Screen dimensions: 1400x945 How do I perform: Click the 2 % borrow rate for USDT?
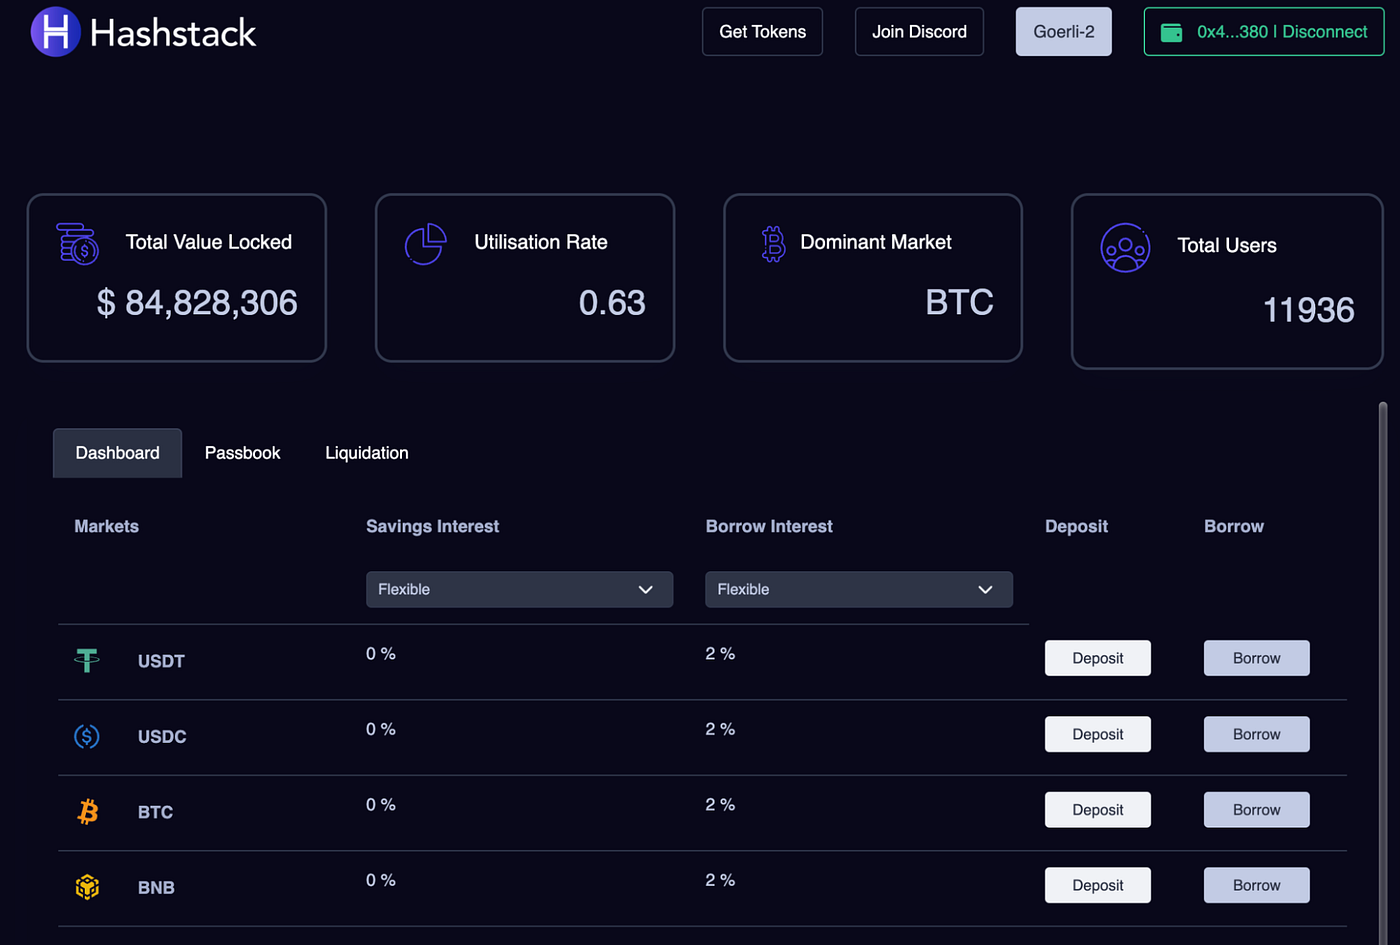coord(720,653)
